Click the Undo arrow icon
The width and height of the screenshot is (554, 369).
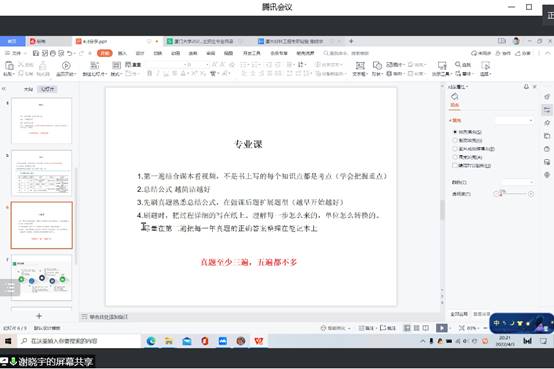click(70, 53)
